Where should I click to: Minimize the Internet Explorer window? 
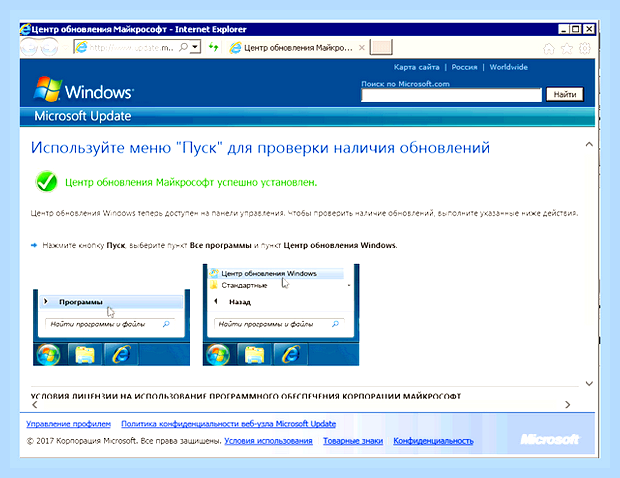(563, 29)
